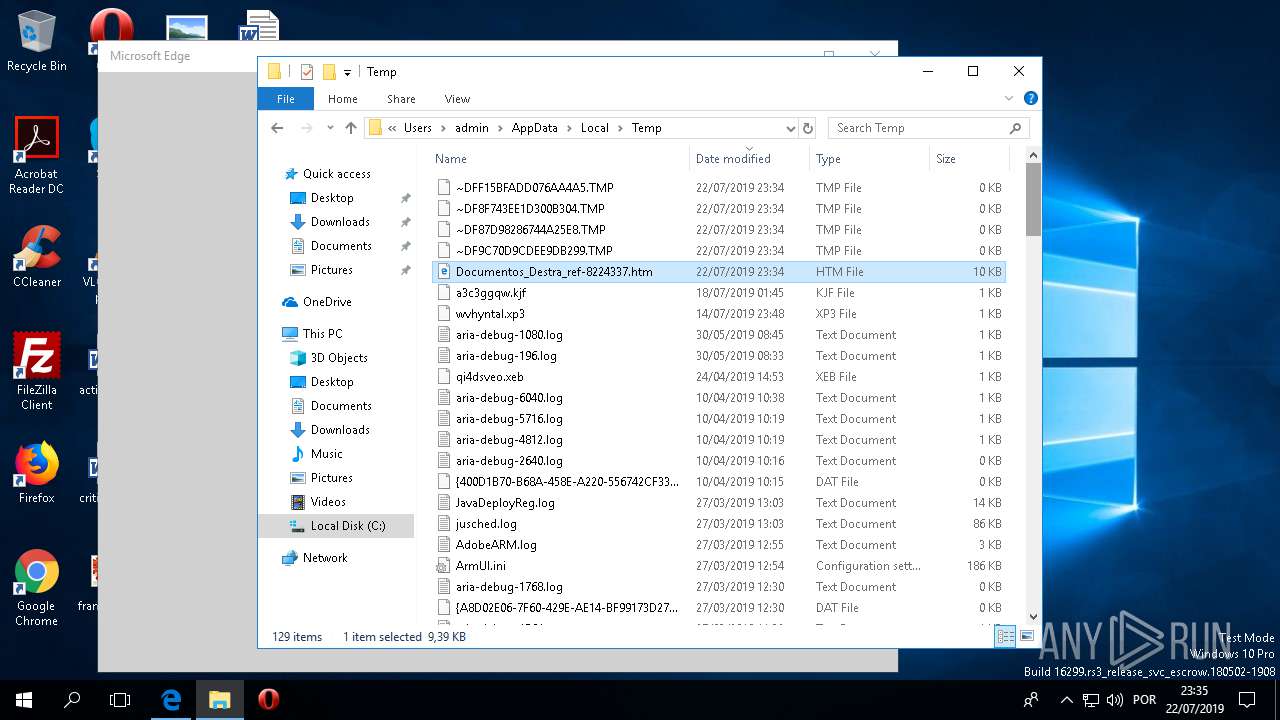This screenshot has width=1280, height=720.
Task: Go up one folder level
Action: pos(351,128)
